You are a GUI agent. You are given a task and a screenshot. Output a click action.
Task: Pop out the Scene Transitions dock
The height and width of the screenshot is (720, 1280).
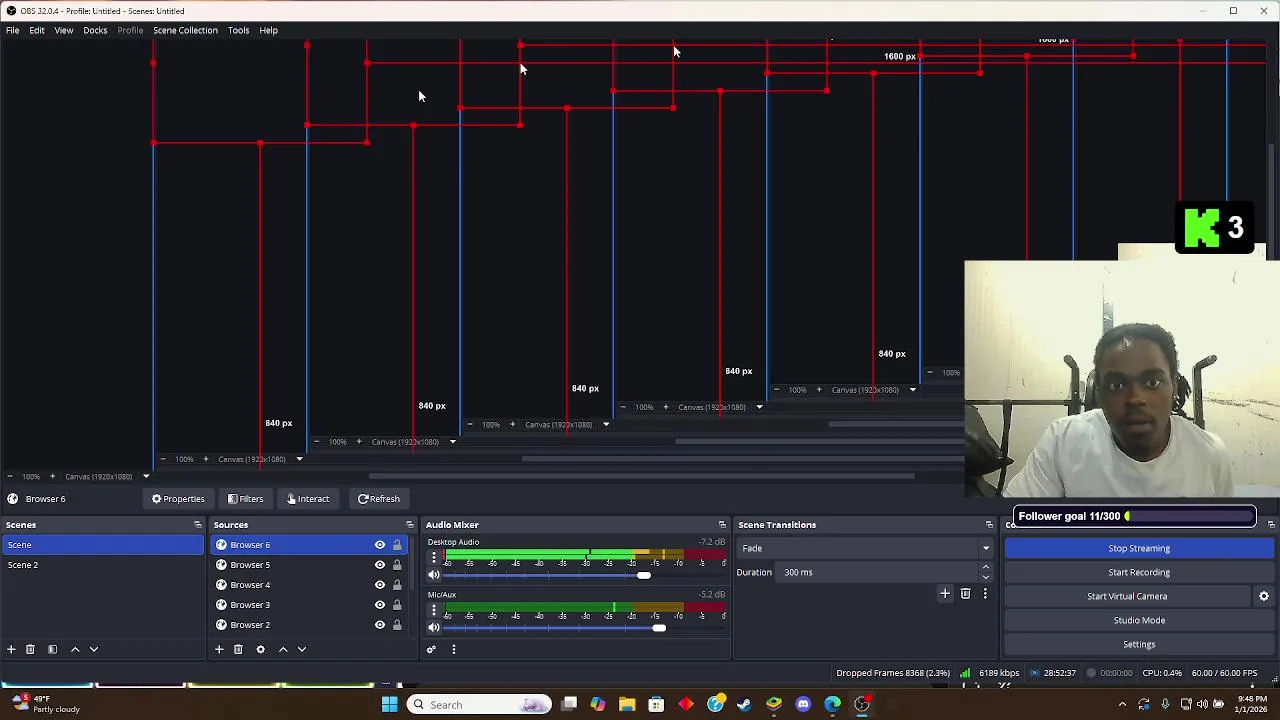989,524
